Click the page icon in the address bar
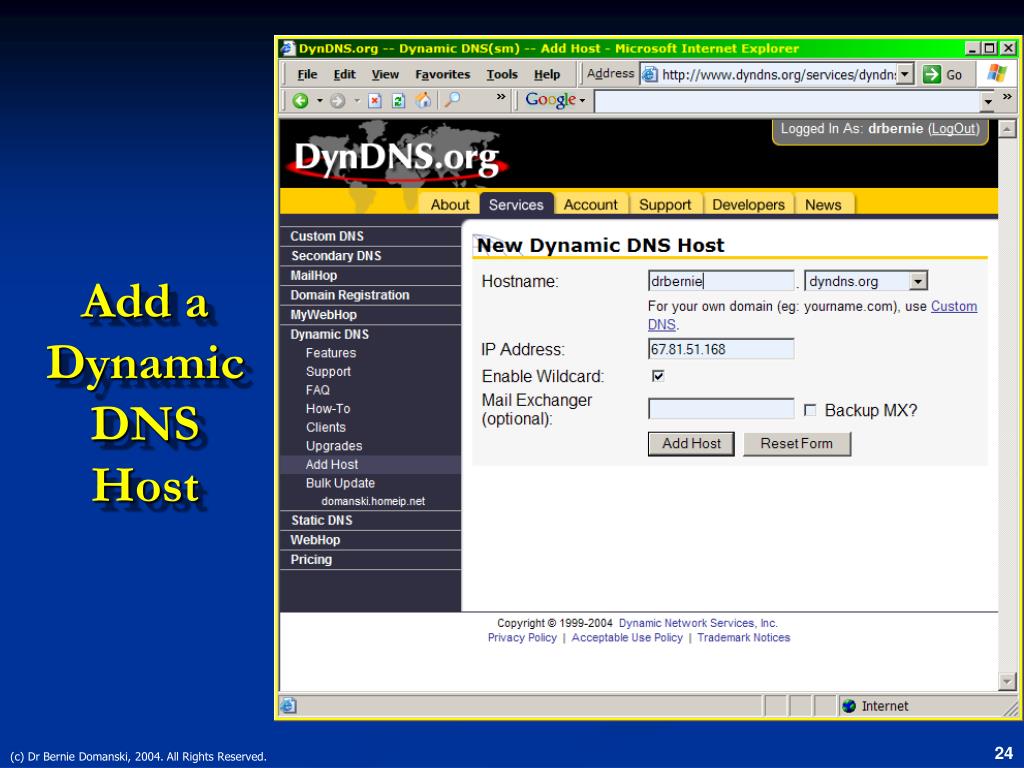The width and height of the screenshot is (1024, 768). click(x=649, y=74)
